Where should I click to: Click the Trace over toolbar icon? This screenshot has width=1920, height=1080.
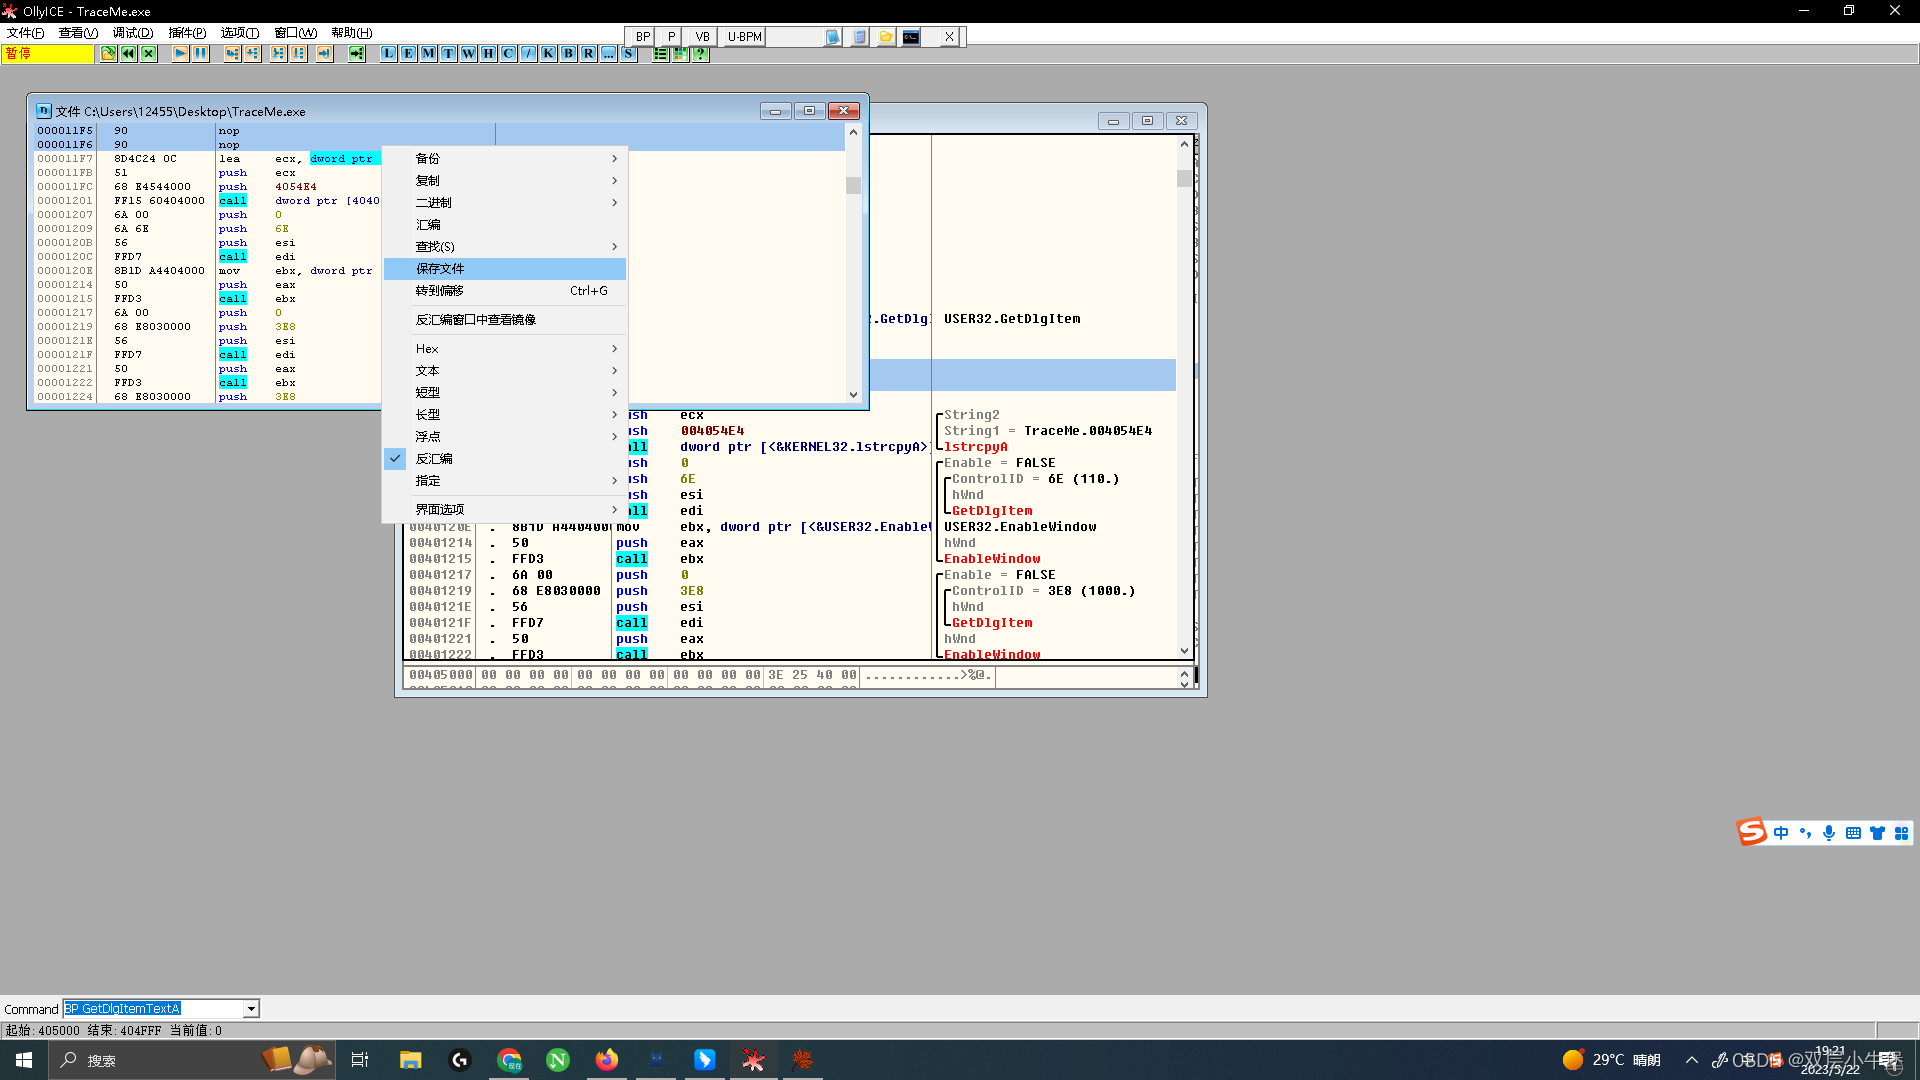(298, 54)
